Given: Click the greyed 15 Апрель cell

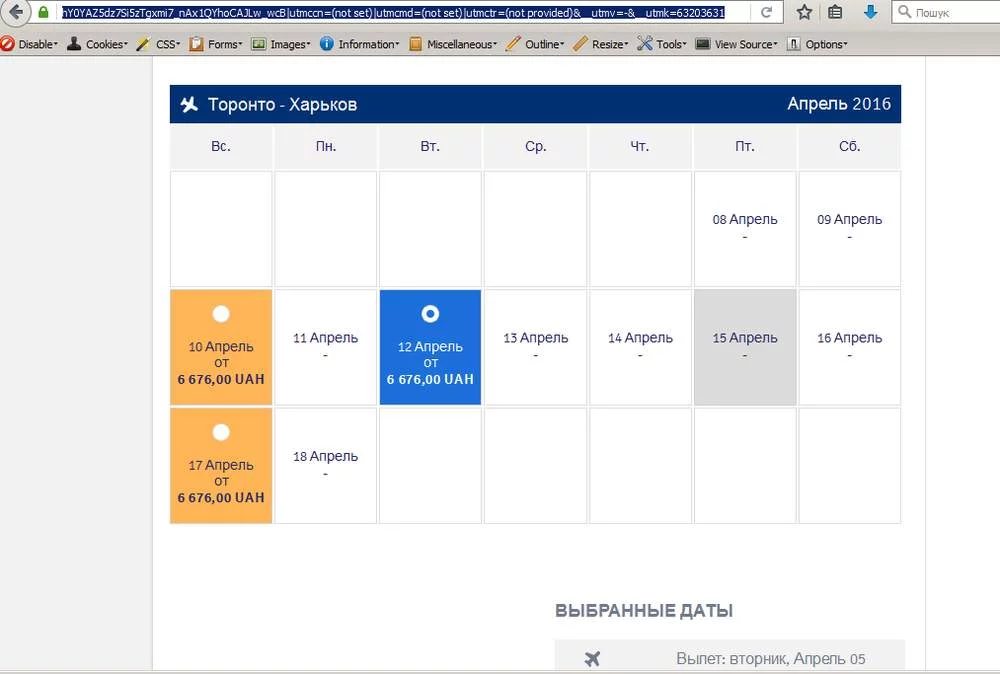Looking at the screenshot, I should coord(745,347).
